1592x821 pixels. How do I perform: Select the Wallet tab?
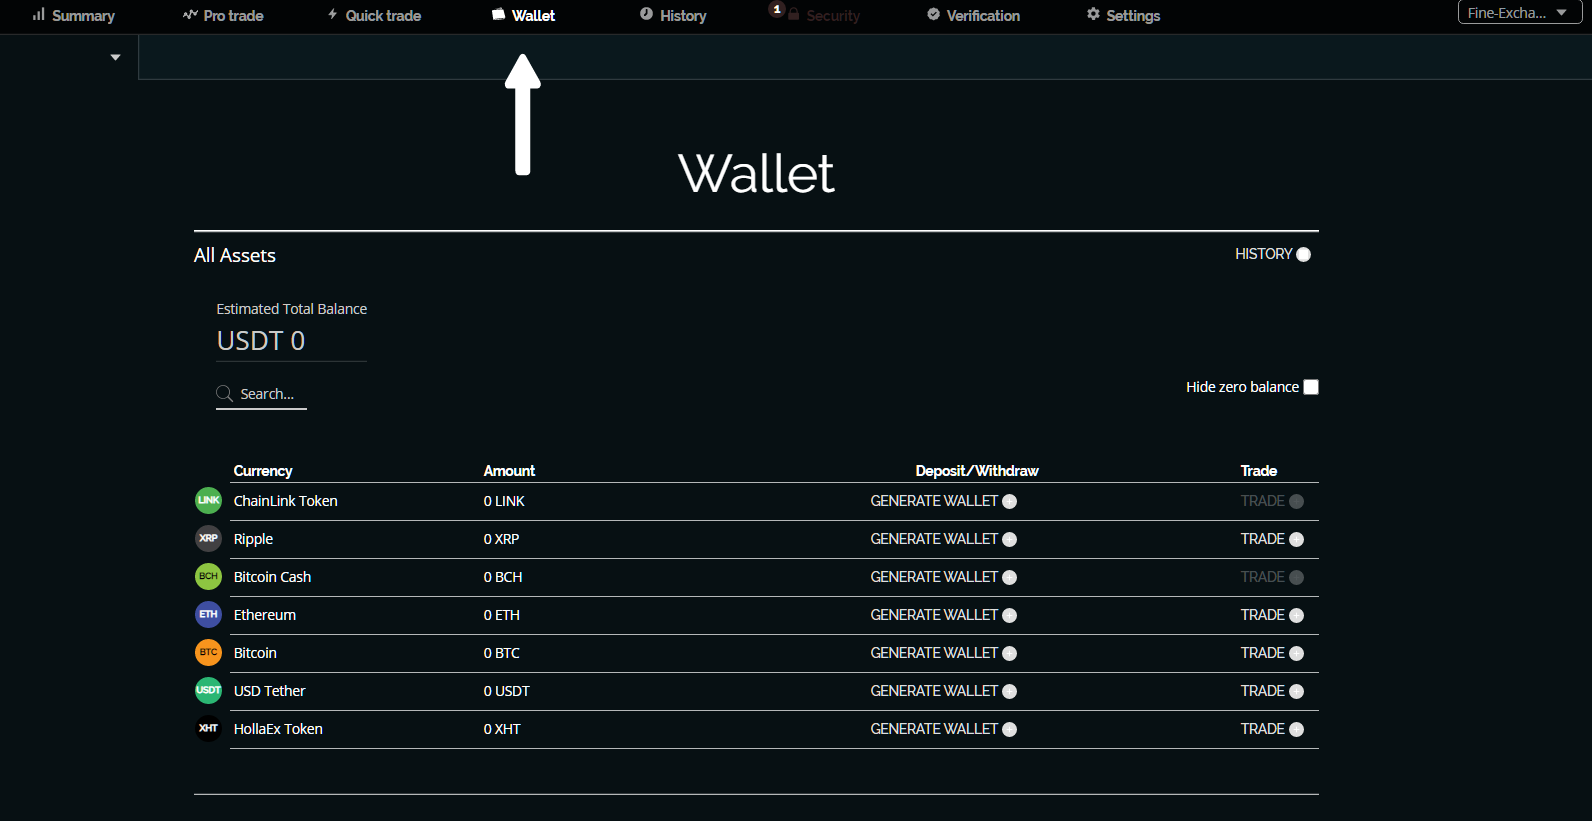(523, 15)
